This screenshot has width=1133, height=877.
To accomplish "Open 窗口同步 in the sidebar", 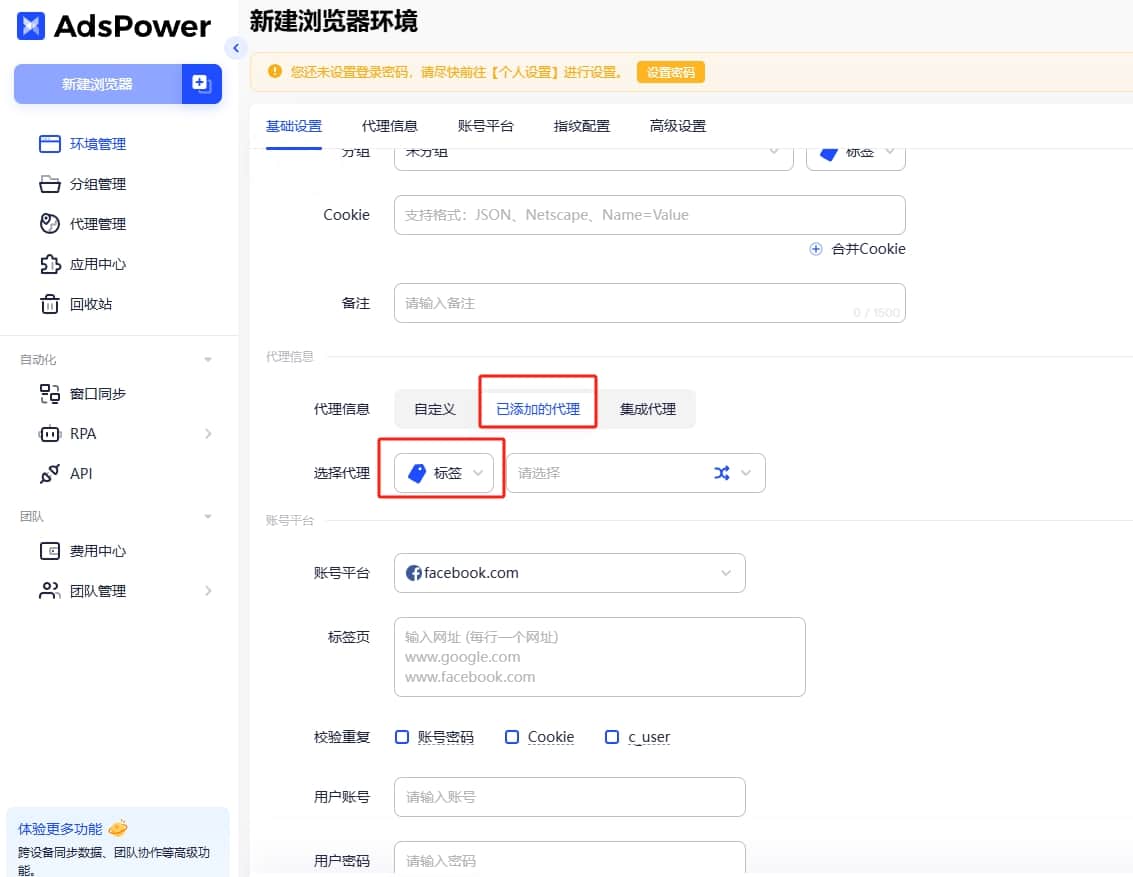I will point(98,394).
